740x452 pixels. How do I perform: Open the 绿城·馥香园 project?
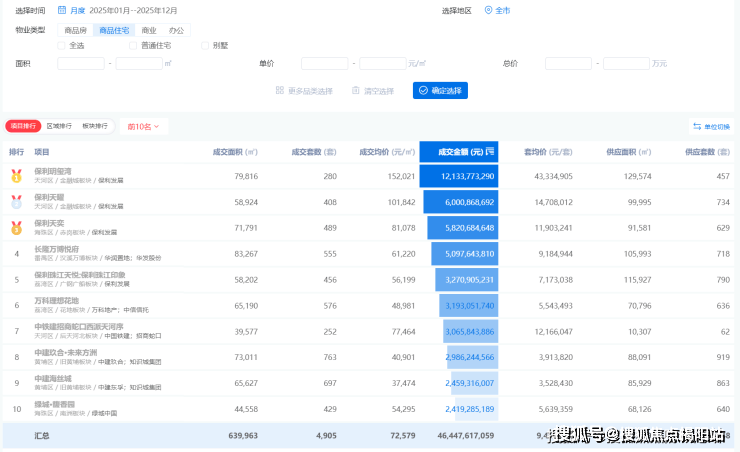[x=55, y=404]
